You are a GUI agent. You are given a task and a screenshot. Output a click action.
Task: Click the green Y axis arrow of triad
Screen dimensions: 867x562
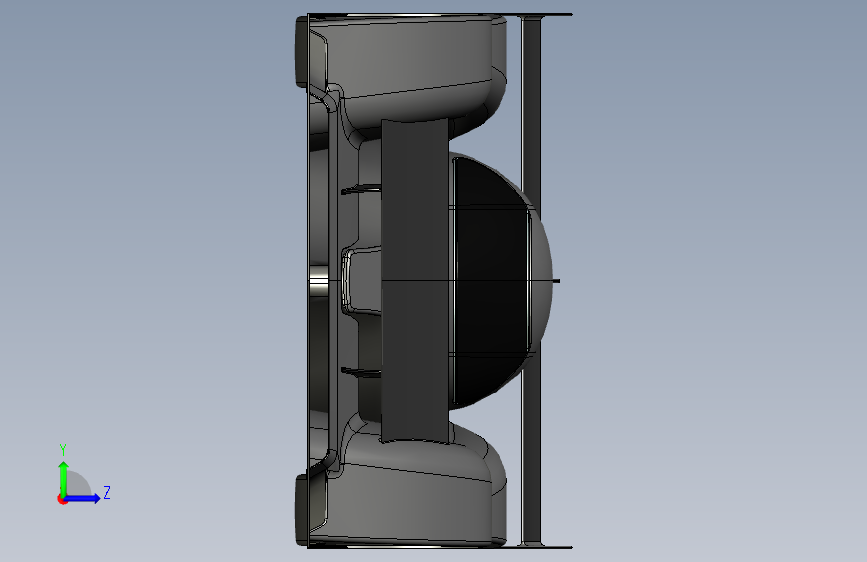pos(64,478)
